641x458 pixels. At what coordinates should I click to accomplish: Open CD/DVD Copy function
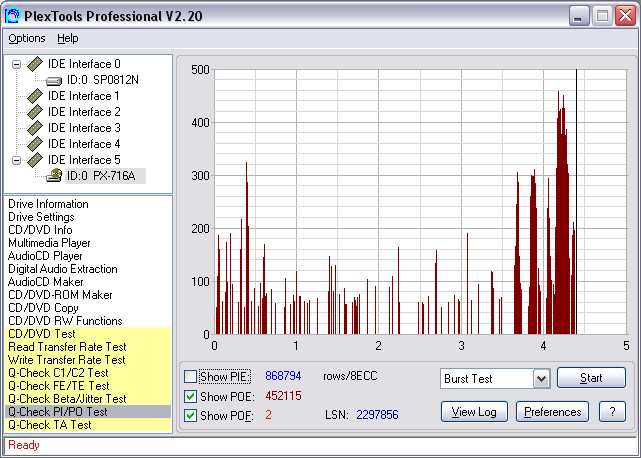[43, 308]
